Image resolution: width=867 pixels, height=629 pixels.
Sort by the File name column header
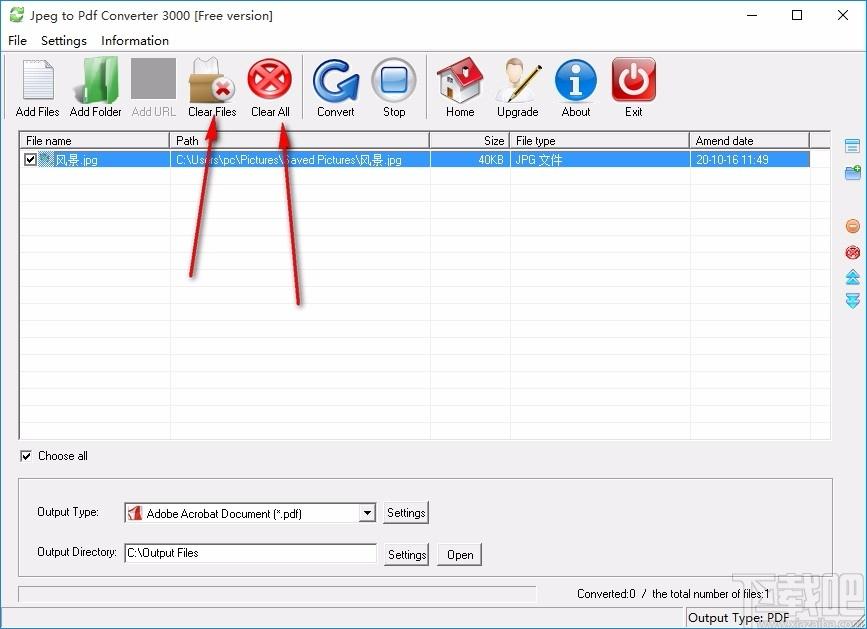(95, 140)
